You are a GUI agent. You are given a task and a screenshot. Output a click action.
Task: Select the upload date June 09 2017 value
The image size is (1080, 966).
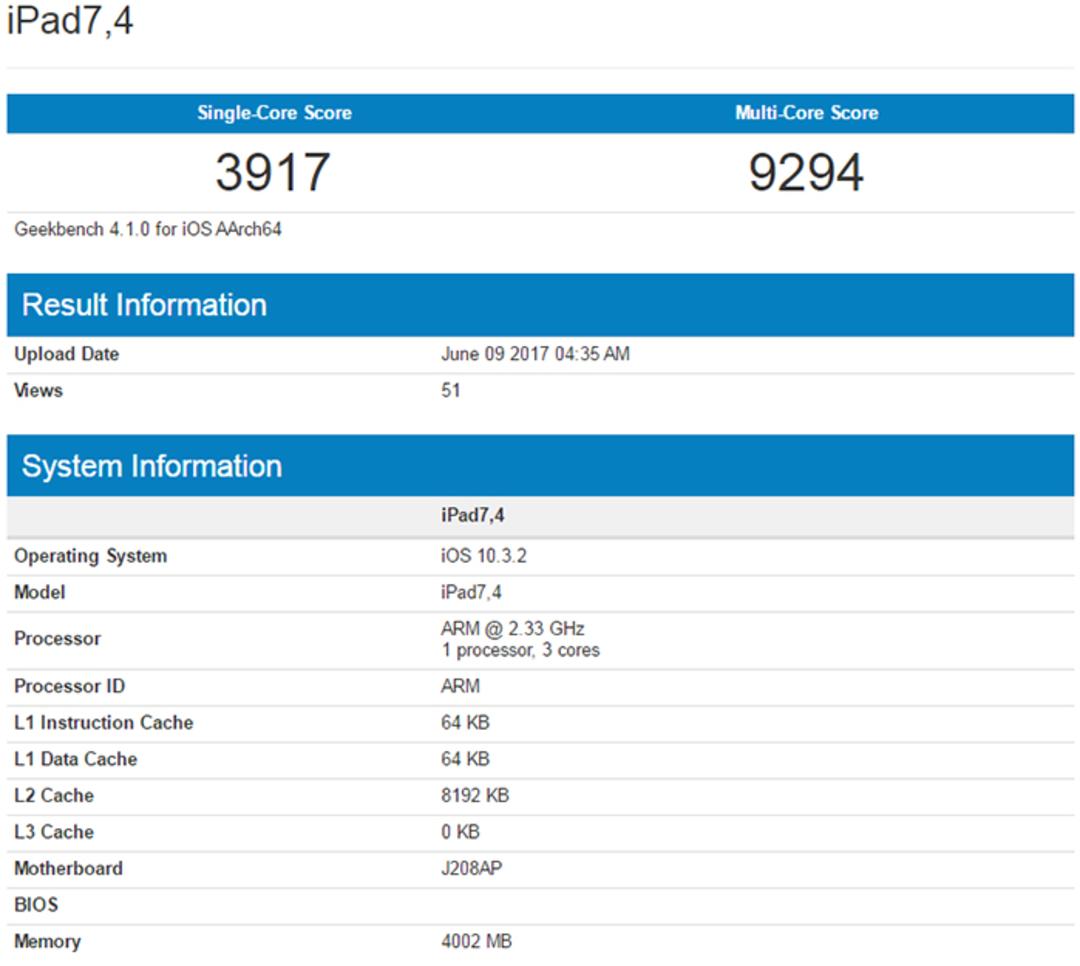click(x=535, y=354)
